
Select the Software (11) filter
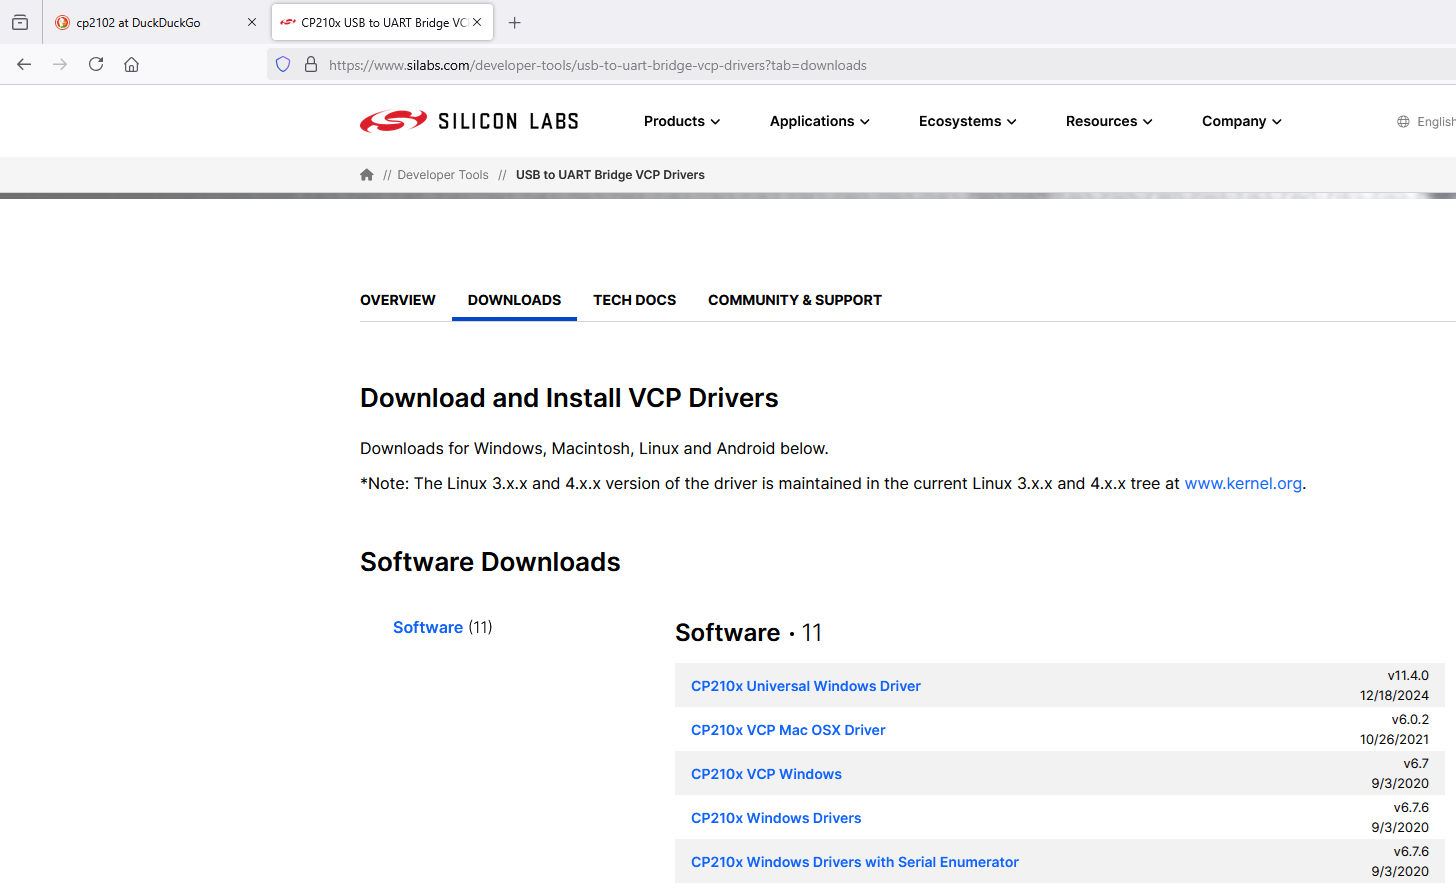(x=442, y=627)
